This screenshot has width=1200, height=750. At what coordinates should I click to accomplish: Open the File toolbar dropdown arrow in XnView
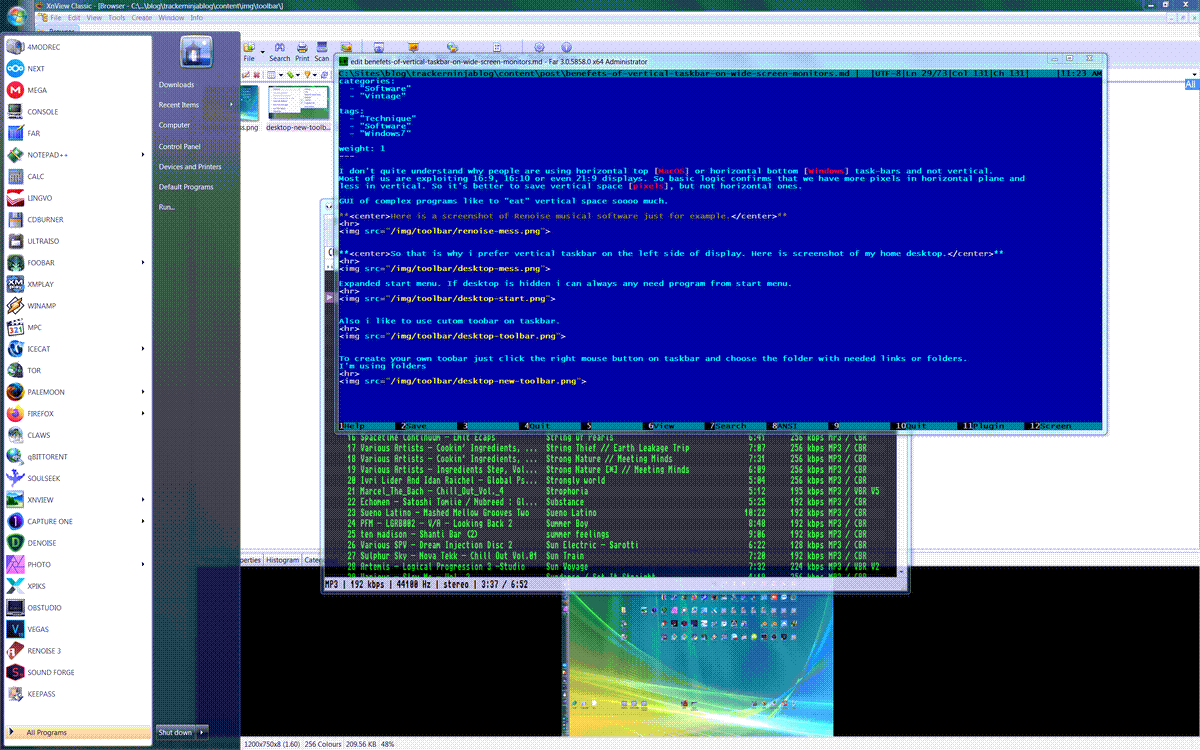(x=263, y=52)
